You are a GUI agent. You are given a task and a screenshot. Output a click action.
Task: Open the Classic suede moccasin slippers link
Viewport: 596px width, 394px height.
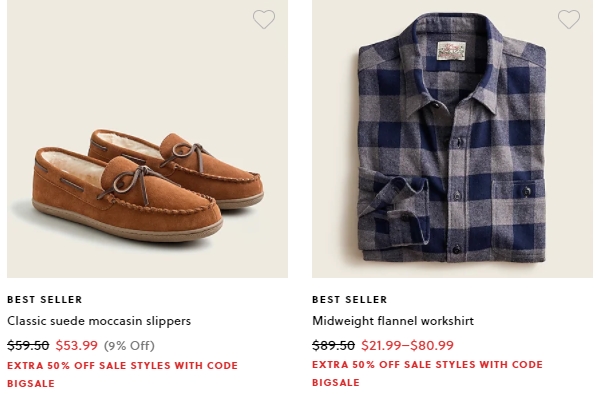[99, 321]
